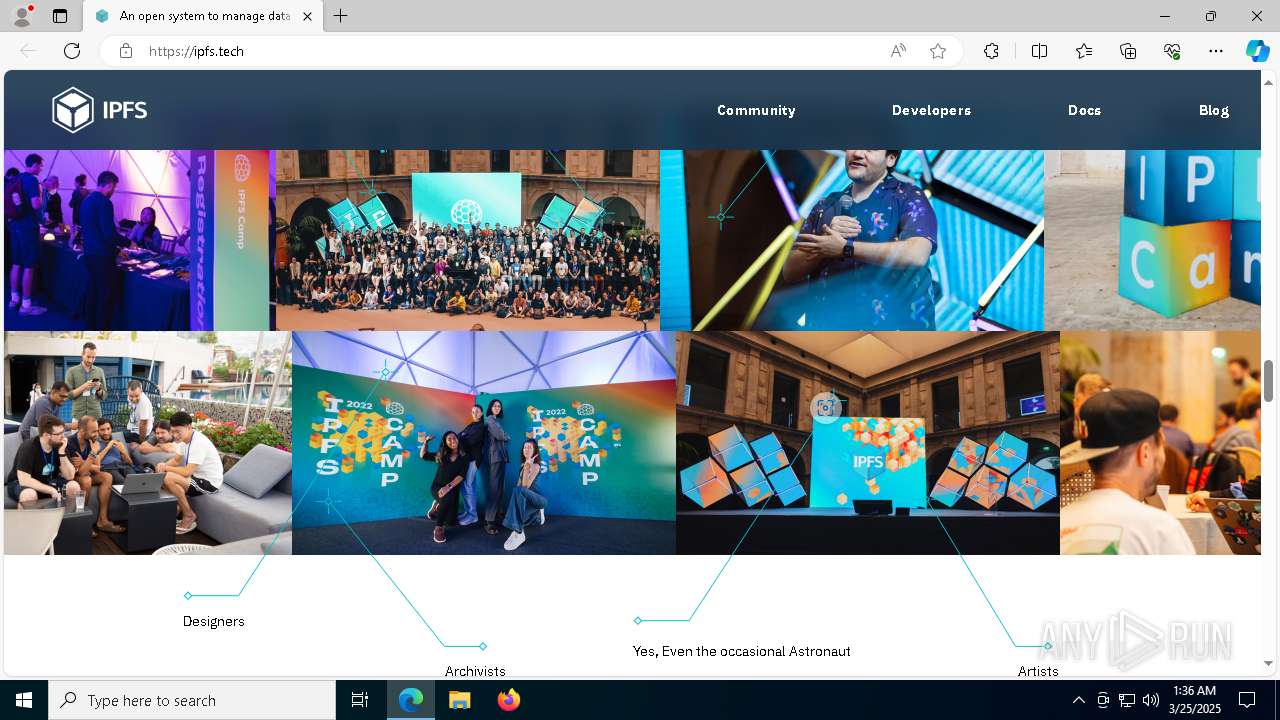
Task: Click the group photo in courtyard
Action: tap(467, 240)
